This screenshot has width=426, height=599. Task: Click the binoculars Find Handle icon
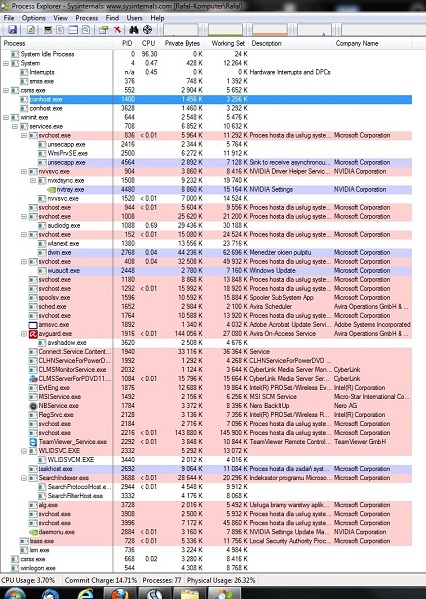pyautogui.click(x=133, y=30)
